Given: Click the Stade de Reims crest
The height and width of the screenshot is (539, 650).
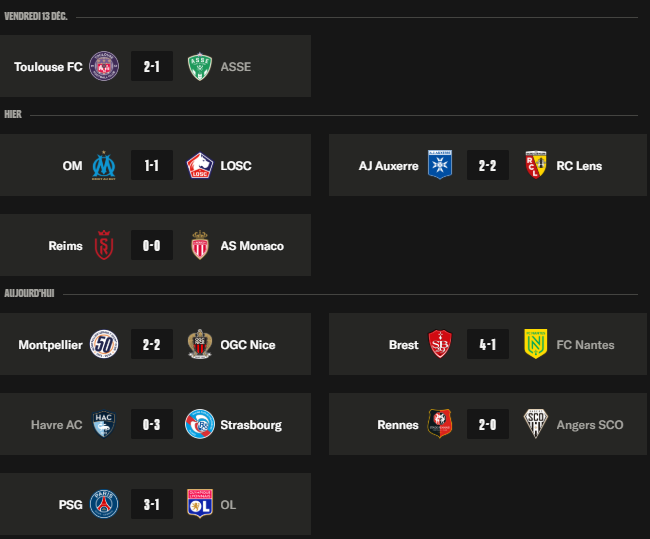Looking at the screenshot, I should pos(104,246).
